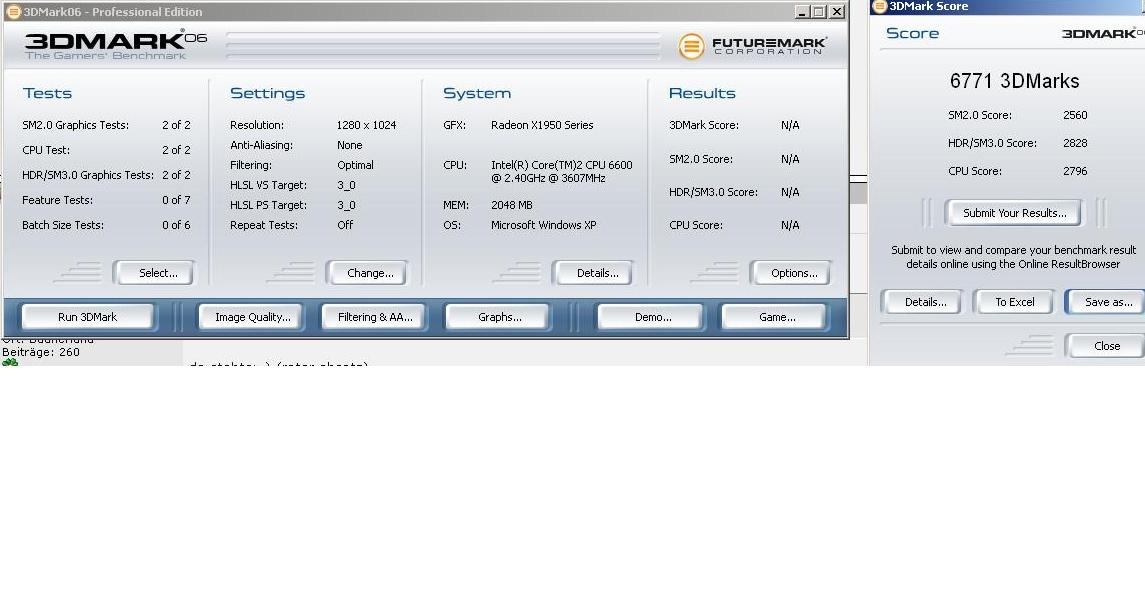Click the 3DMark06 Gamers' Benchmark logo

pyautogui.click(x=115, y=45)
